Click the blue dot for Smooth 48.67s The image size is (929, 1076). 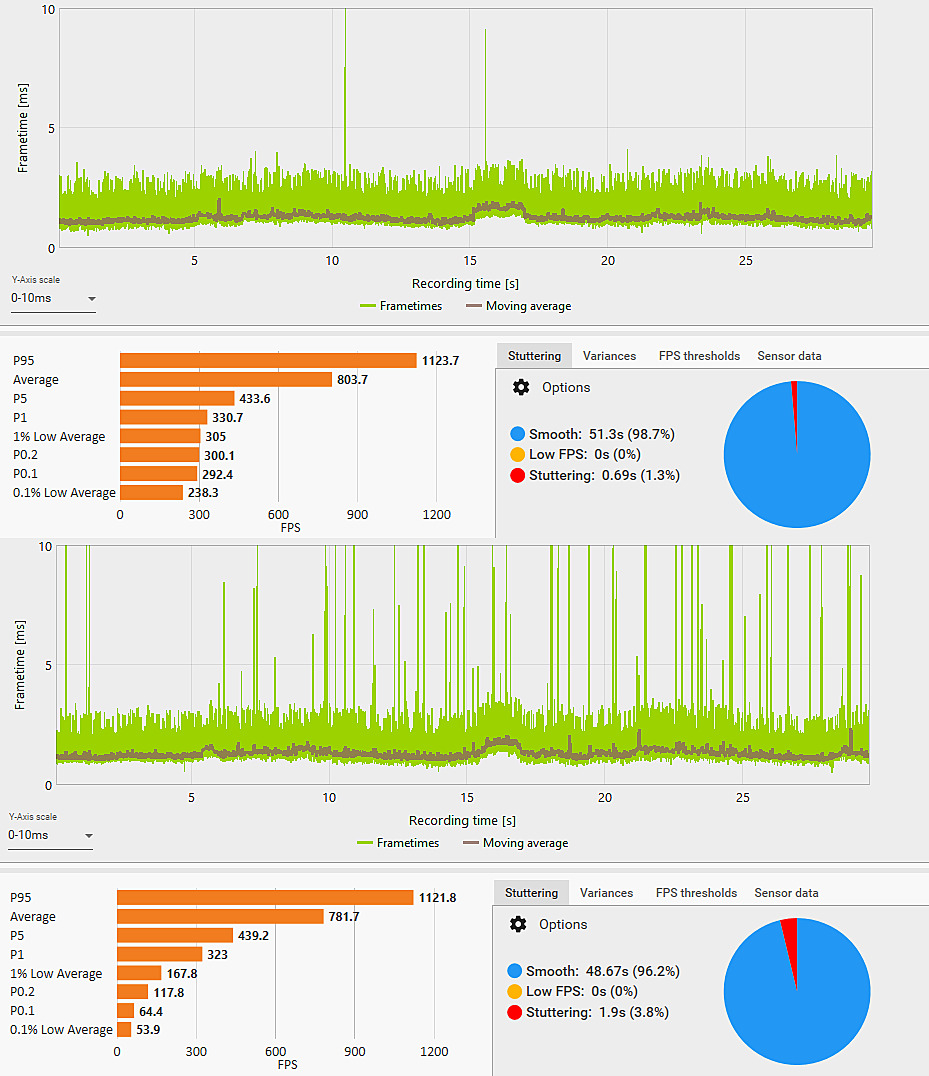[x=514, y=972]
